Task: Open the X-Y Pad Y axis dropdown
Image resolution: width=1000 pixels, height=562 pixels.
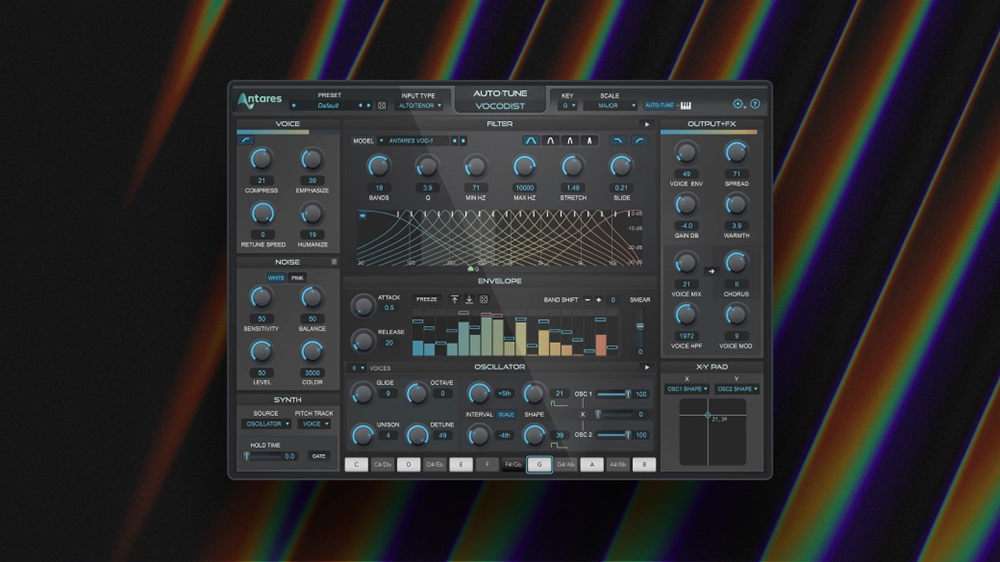Action: (x=737, y=389)
